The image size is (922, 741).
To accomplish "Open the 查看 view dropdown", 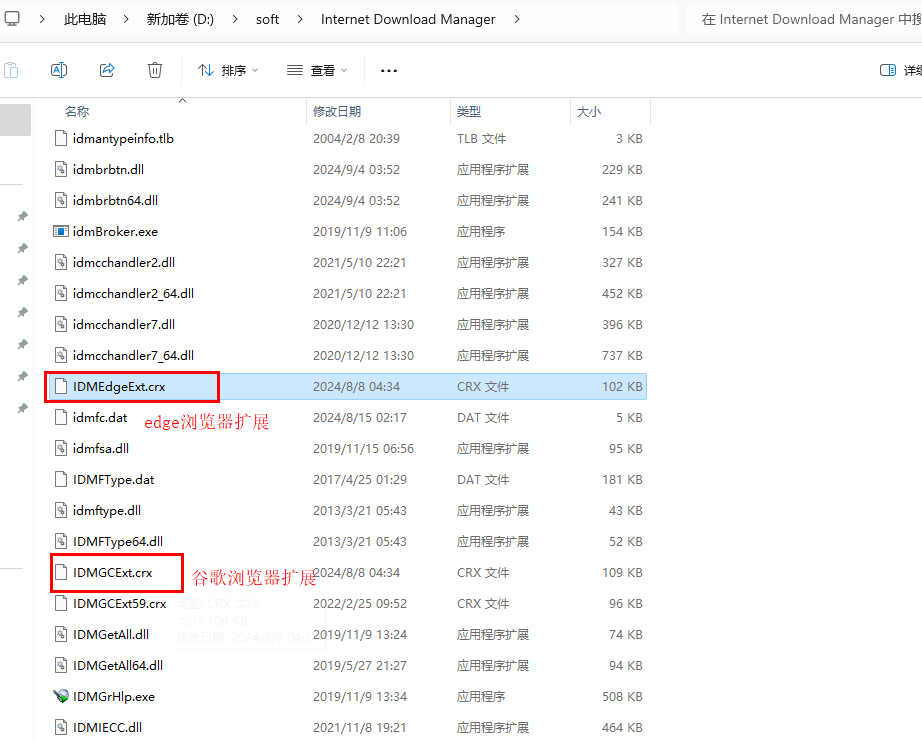I will (x=317, y=71).
